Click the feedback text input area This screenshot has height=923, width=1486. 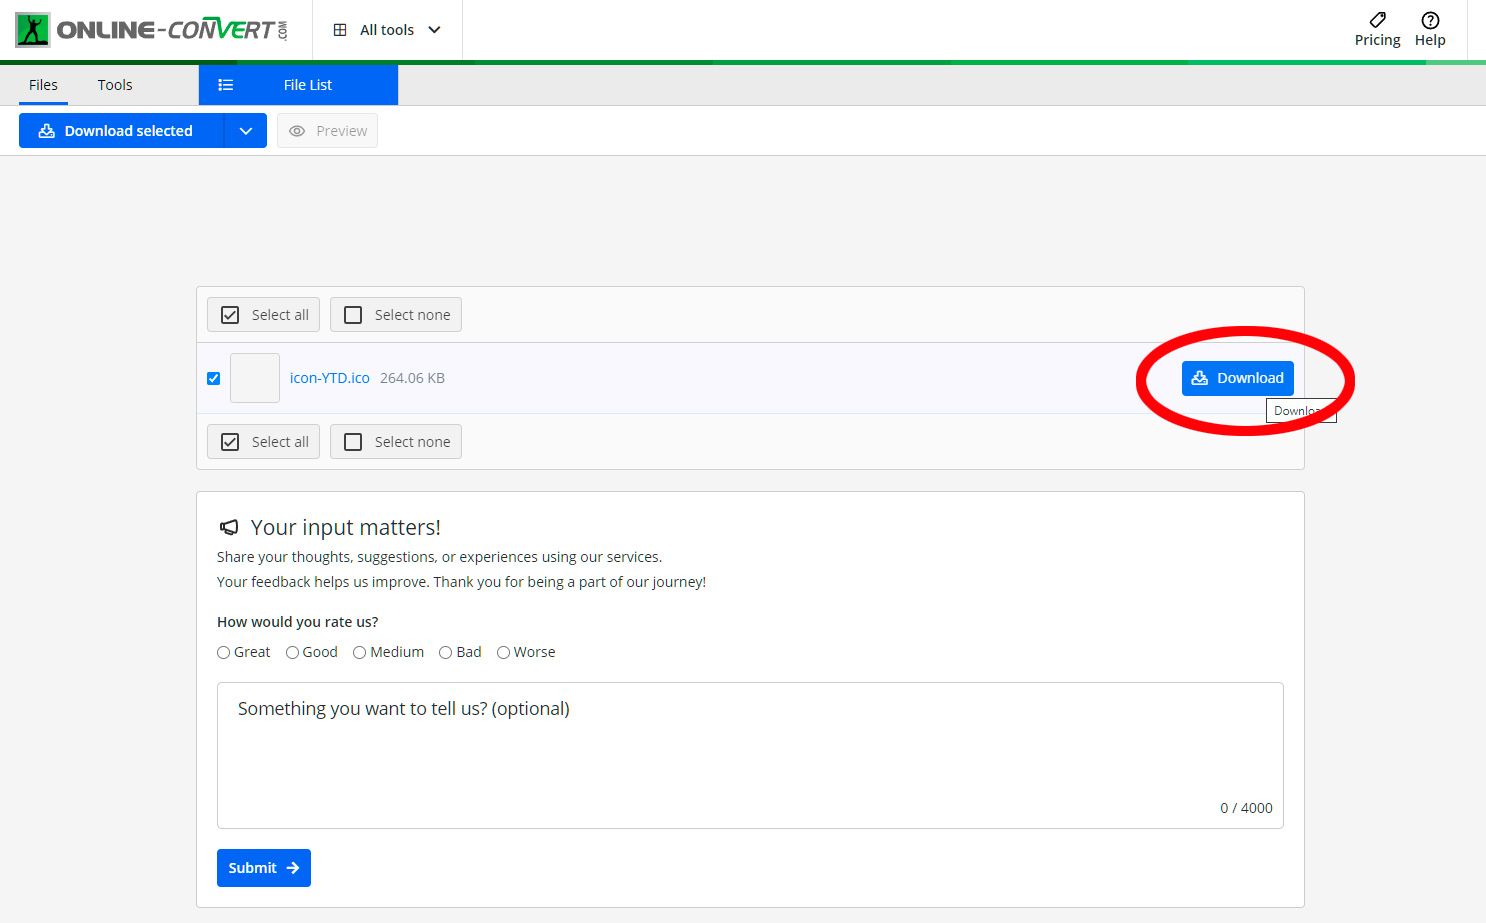(x=750, y=755)
